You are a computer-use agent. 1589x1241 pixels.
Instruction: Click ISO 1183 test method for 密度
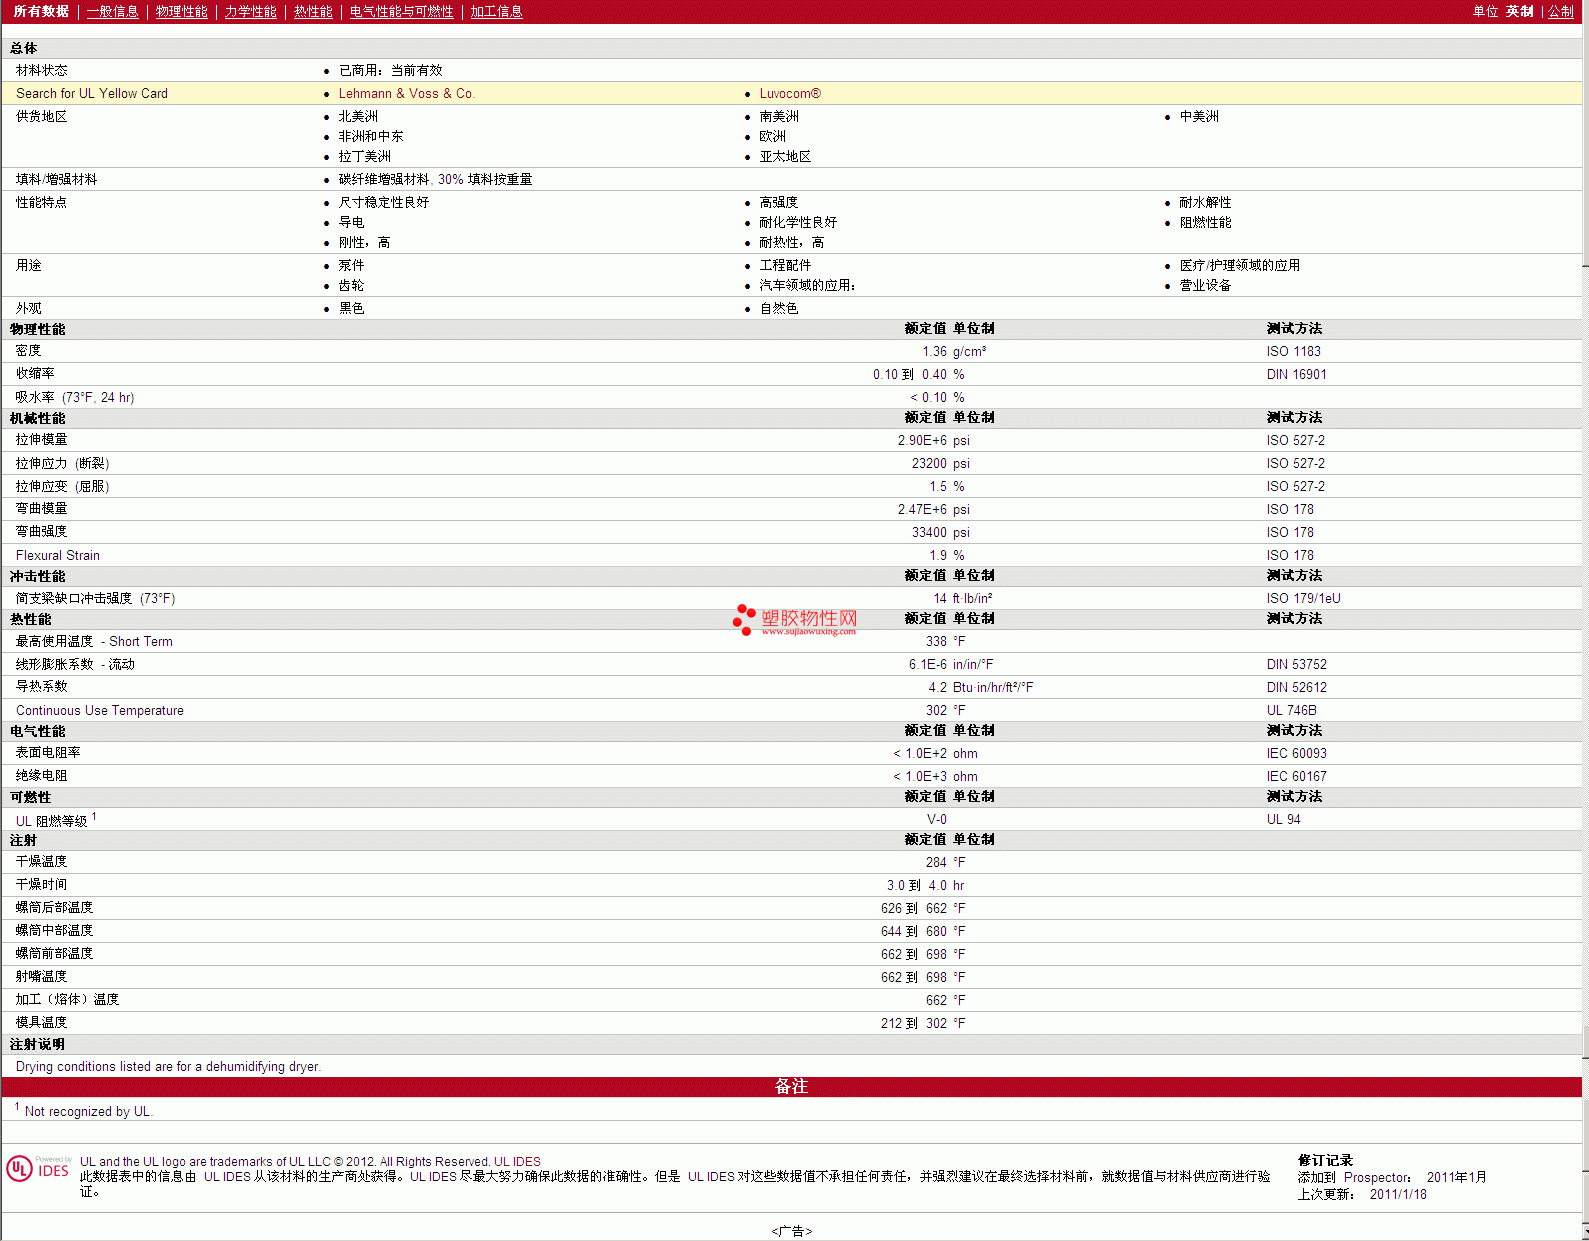pyautogui.click(x=1293, y=352)
